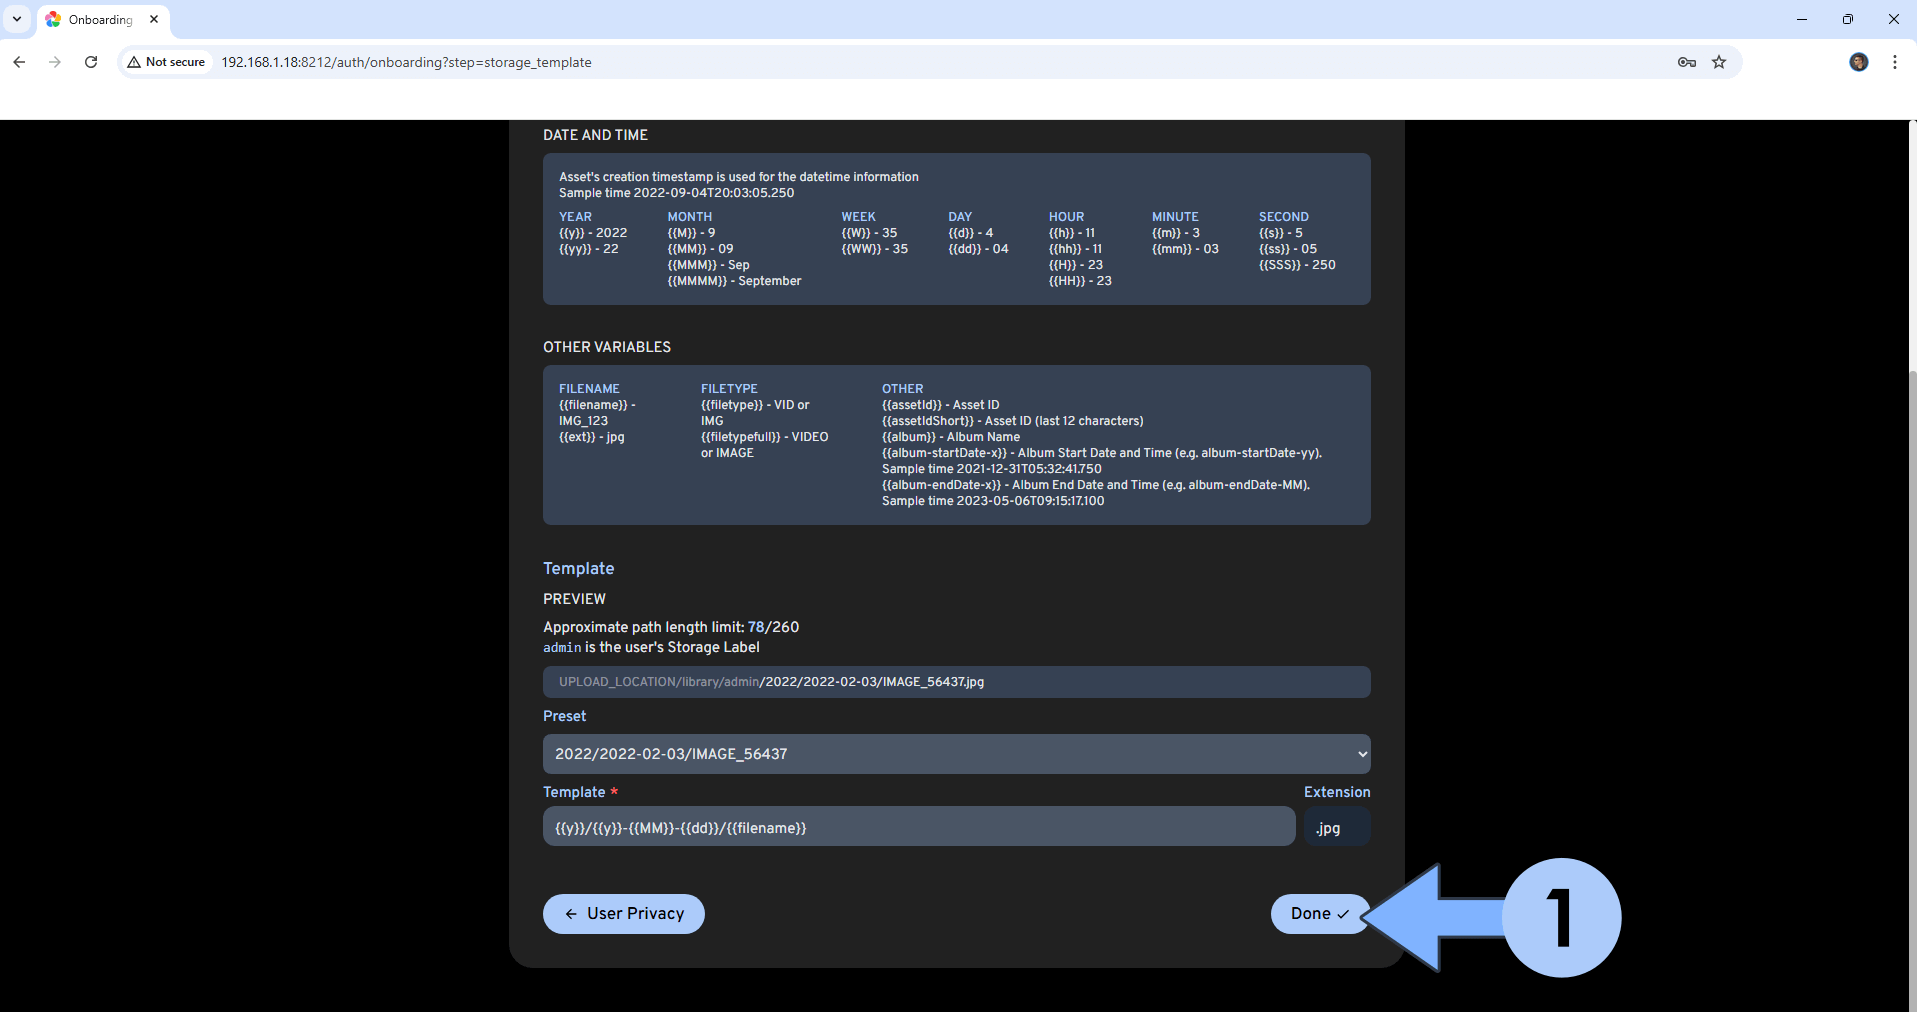Open the saved passwords key icon
This screenshot has height=1012, width=1917.
1687,62
